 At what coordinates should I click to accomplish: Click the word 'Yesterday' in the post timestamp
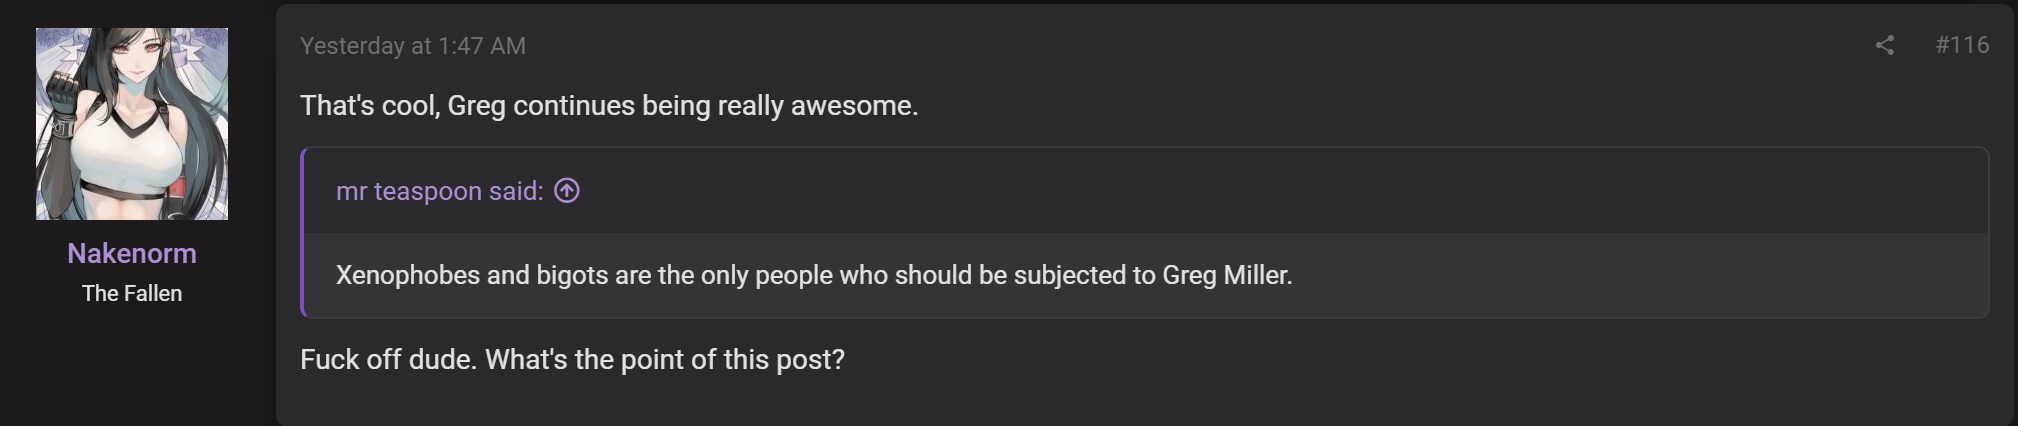pyautogui.click(x=352, y=46)
